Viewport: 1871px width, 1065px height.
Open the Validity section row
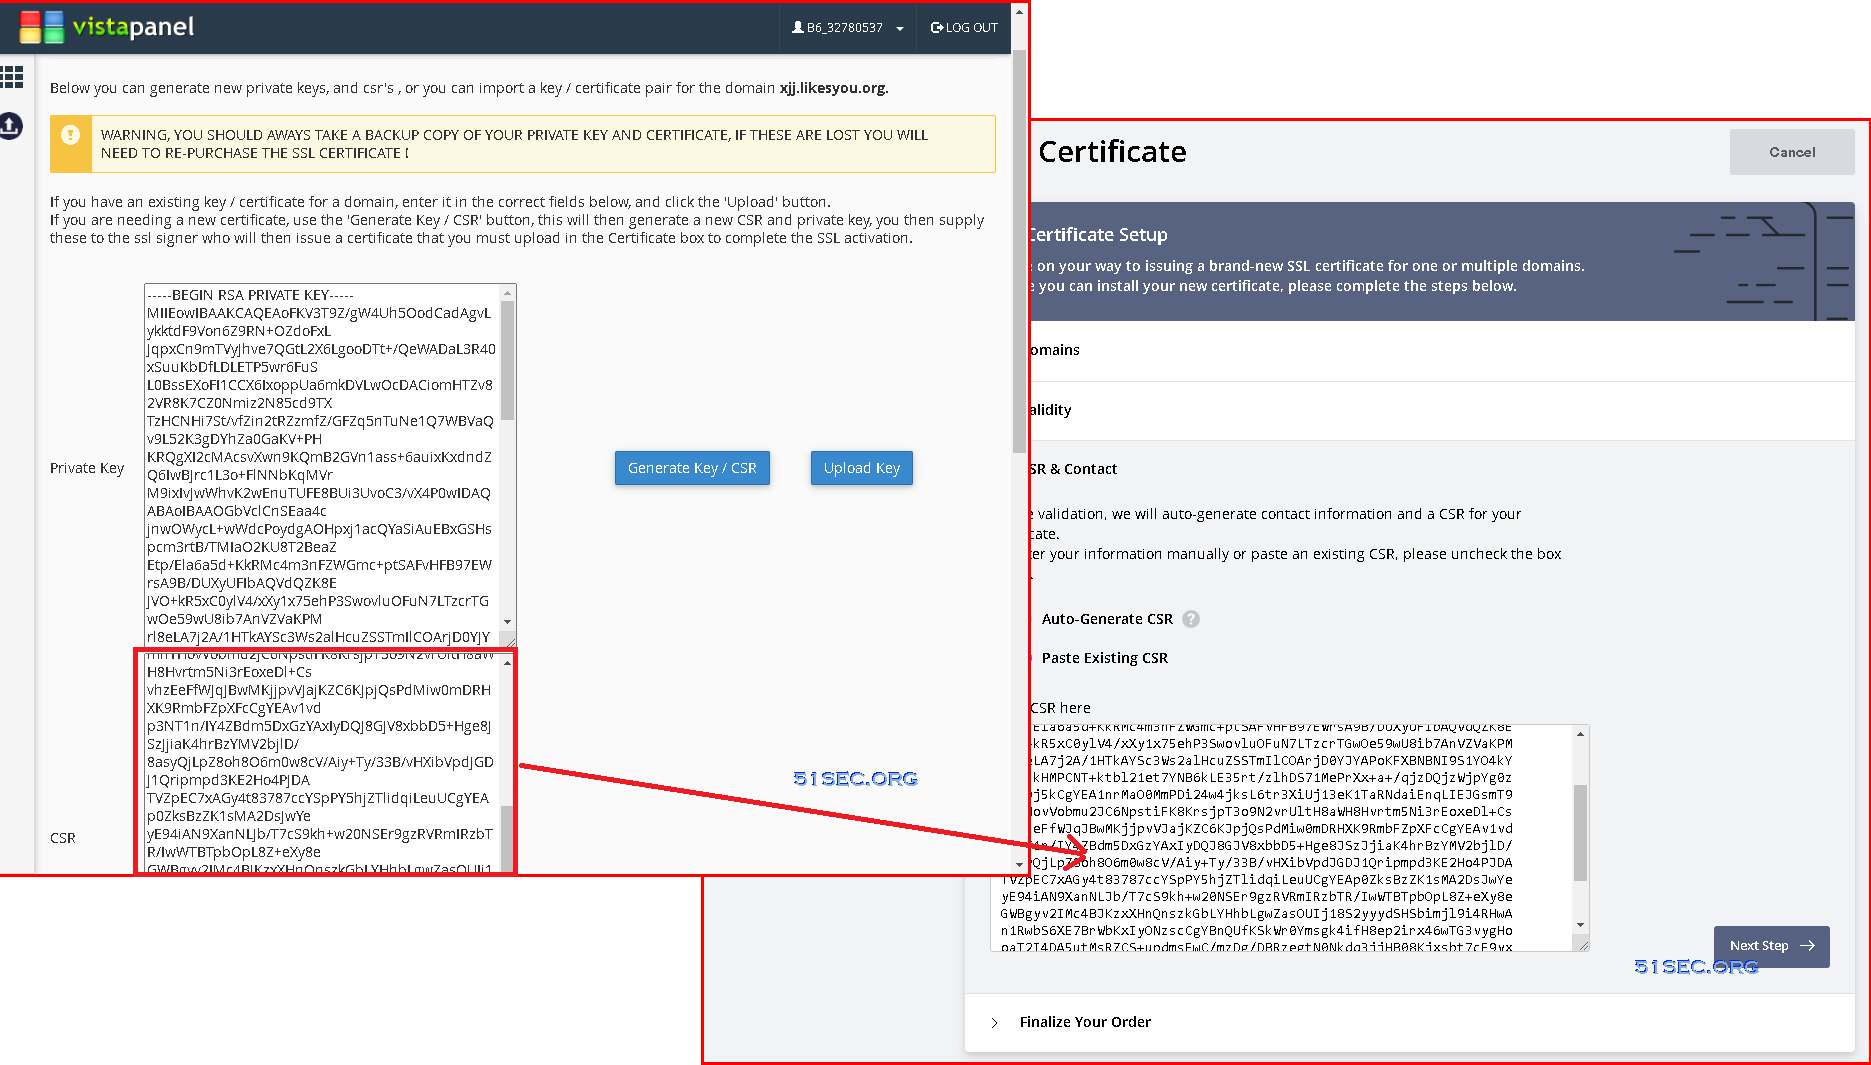point(1442,410)
